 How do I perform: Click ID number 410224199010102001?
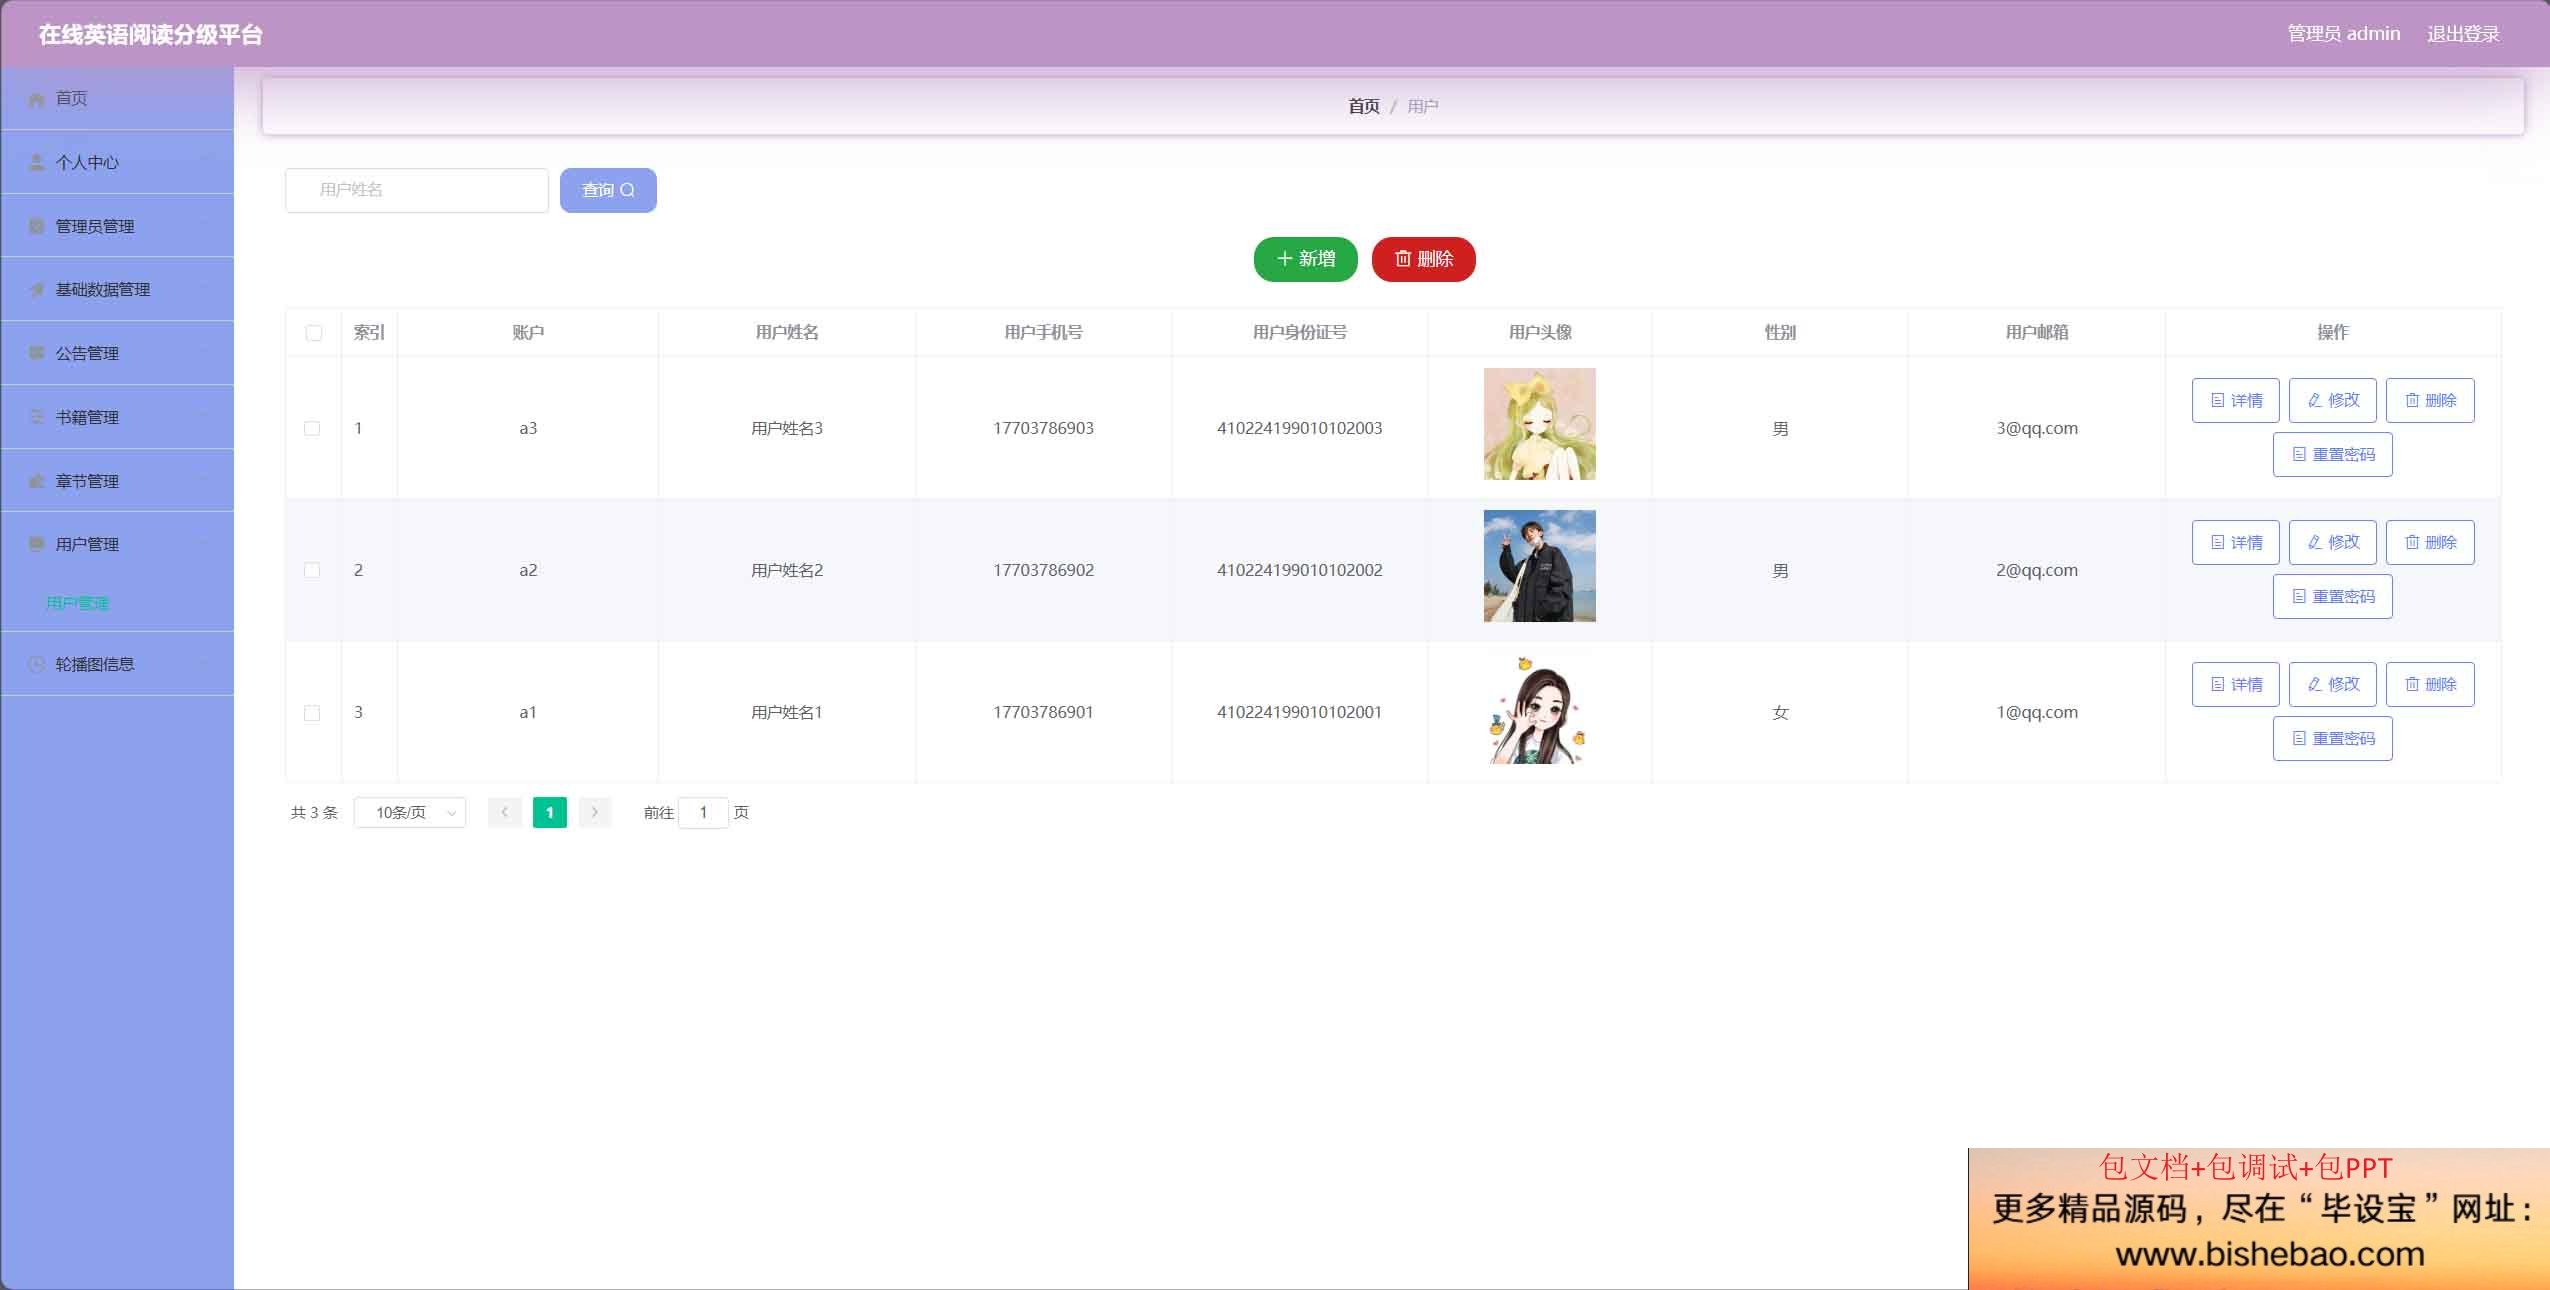tap(1299, 712)
